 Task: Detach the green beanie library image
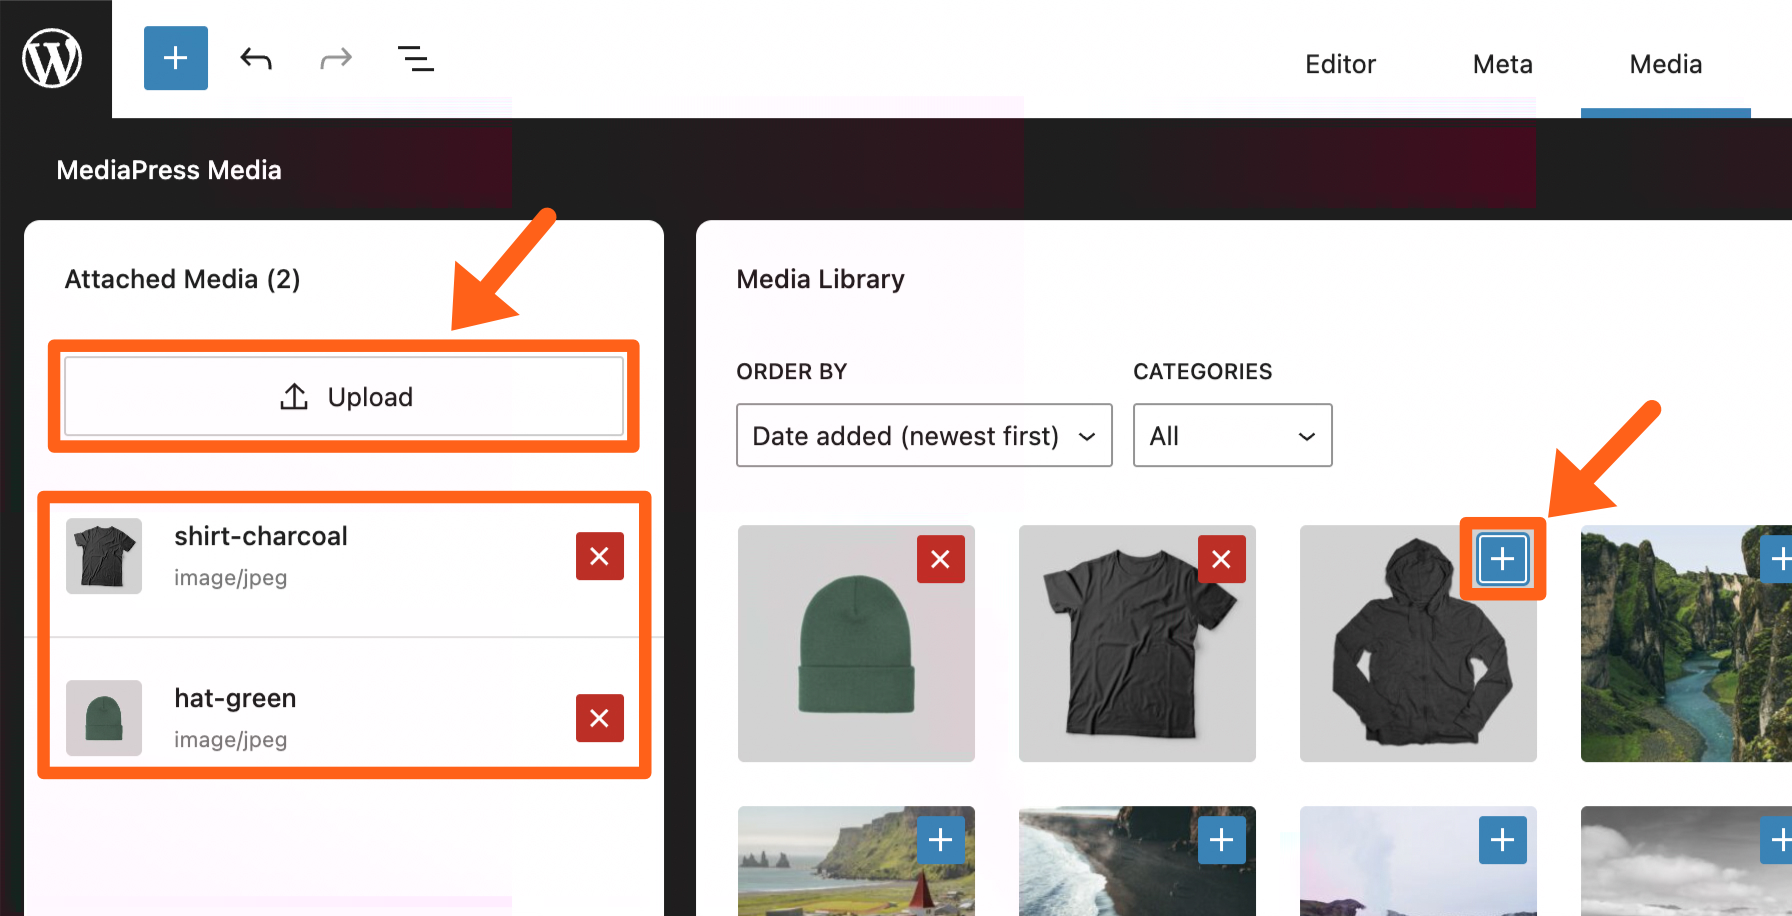pos(940,559)
